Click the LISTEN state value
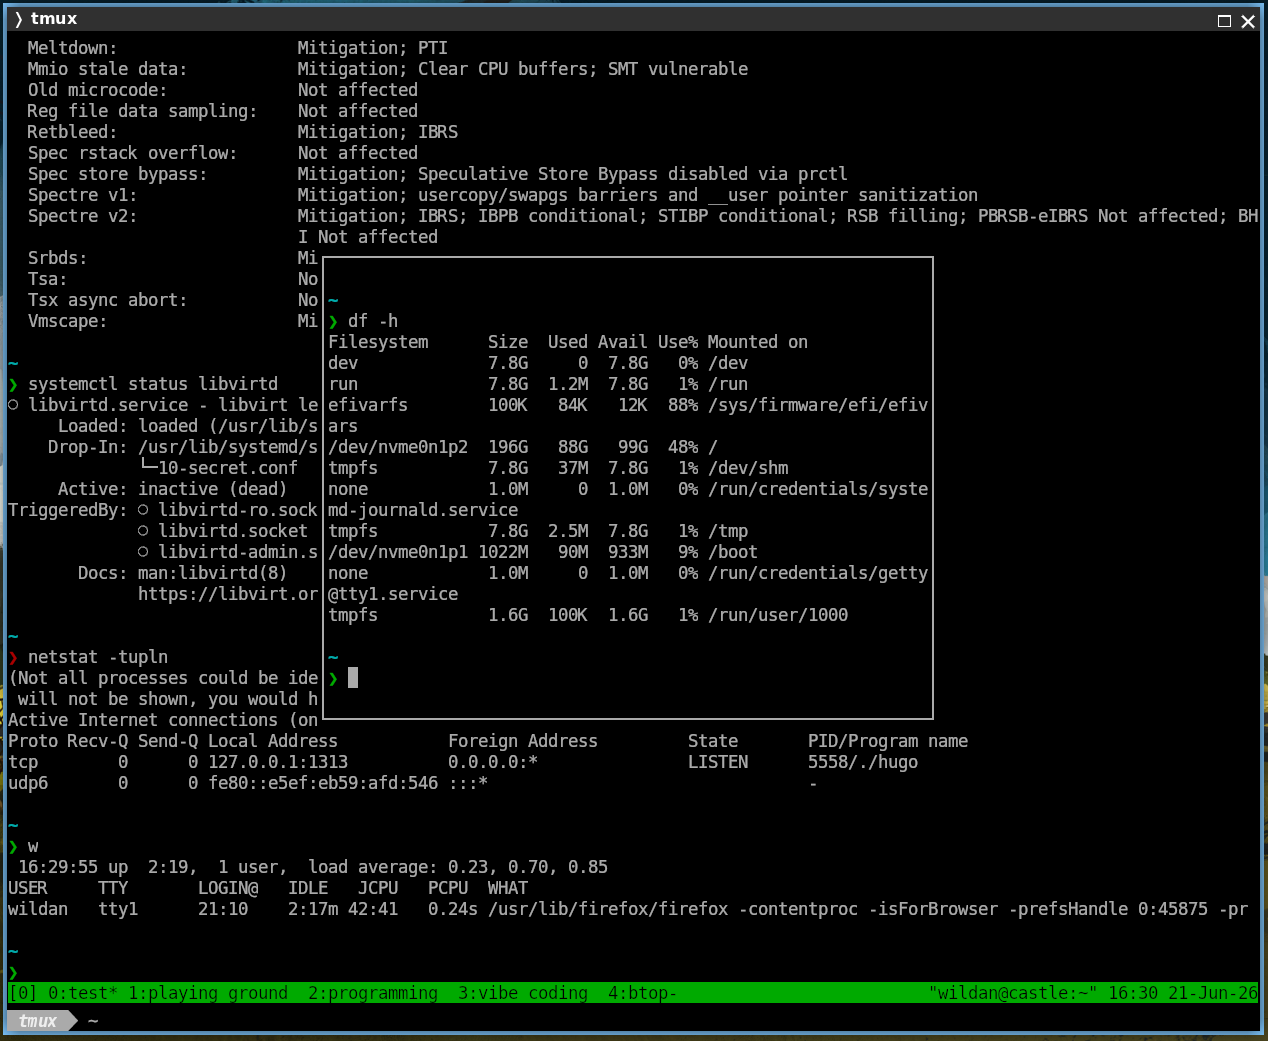The width and height of the screenshot is (1268, 1041). pyautogui.click(x=718, y=762)
